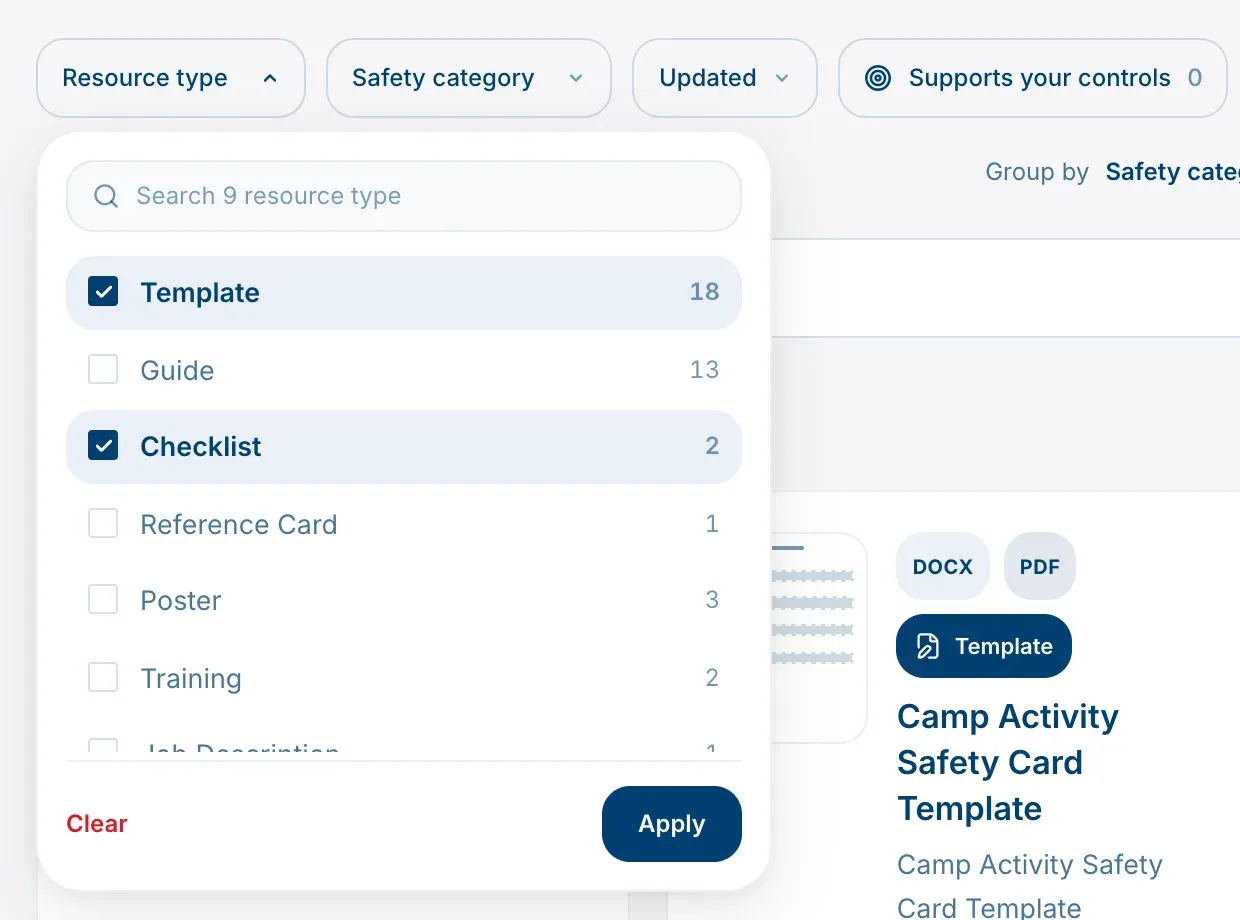The width and height of the screenshot is (1240, 920).
Task: Click the target icon in Supports your controls
Action: point(878,78)
